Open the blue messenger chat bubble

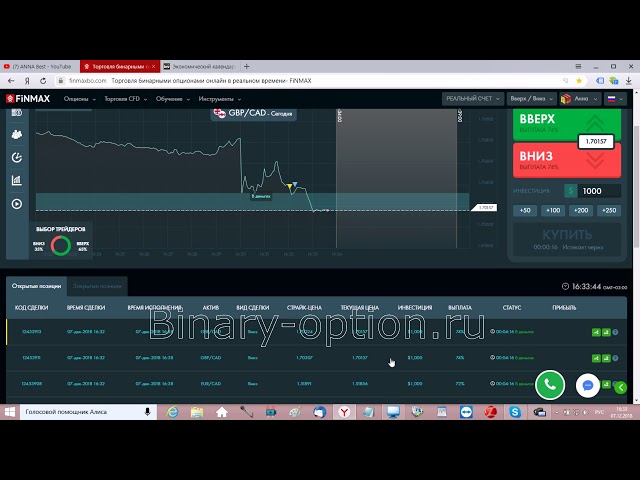point(589,384)
